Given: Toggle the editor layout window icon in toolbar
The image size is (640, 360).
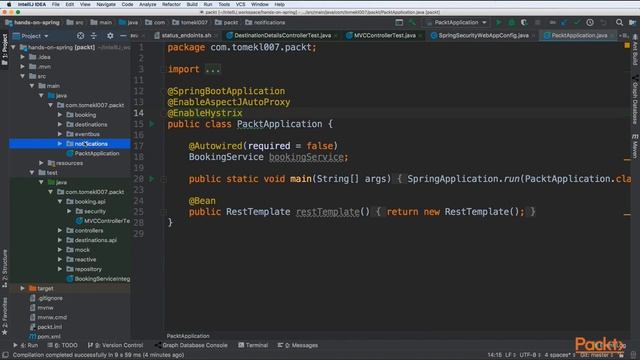Looking at the screenshot, I should (399, 22).
